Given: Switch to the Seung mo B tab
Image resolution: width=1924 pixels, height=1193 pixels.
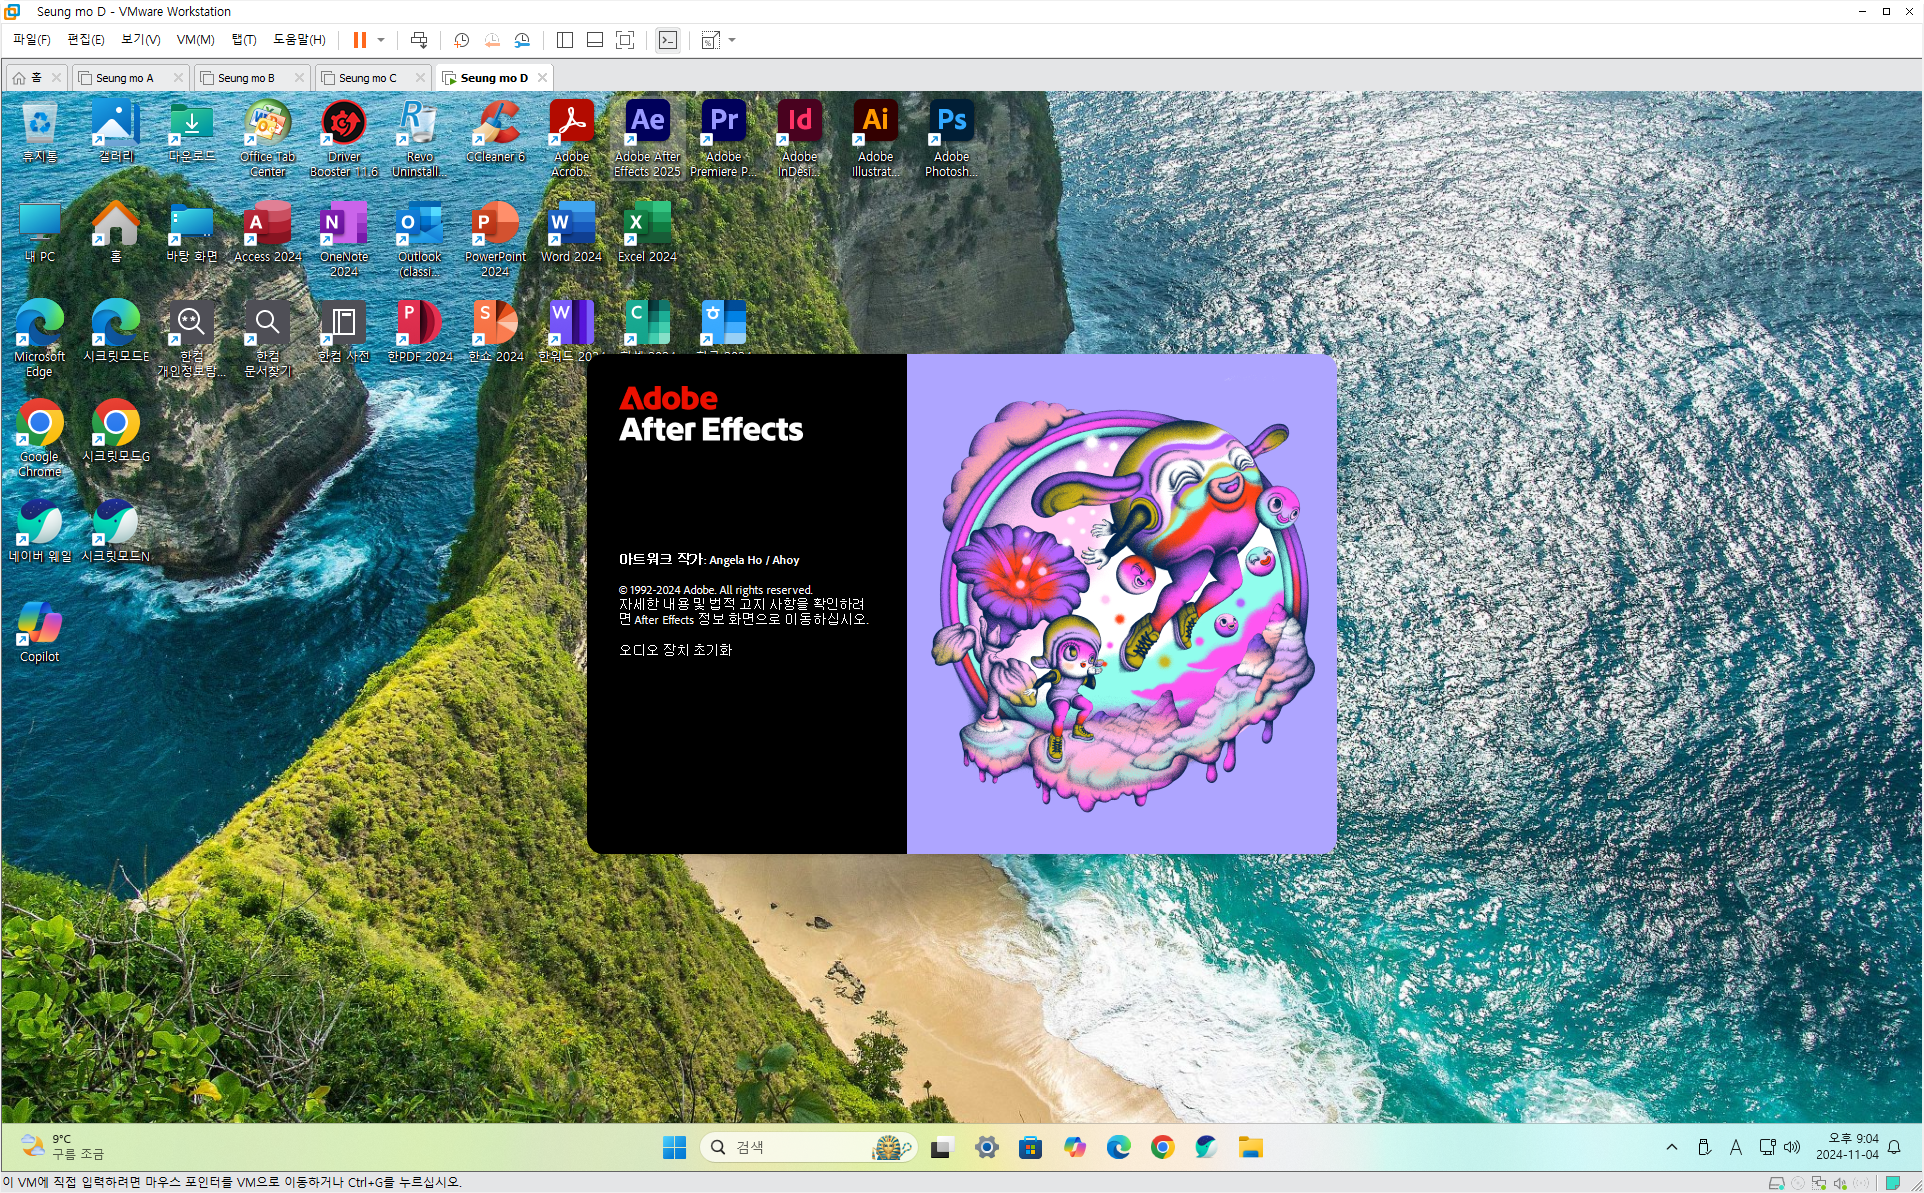Looking at the screenshot, I should 245,78.
